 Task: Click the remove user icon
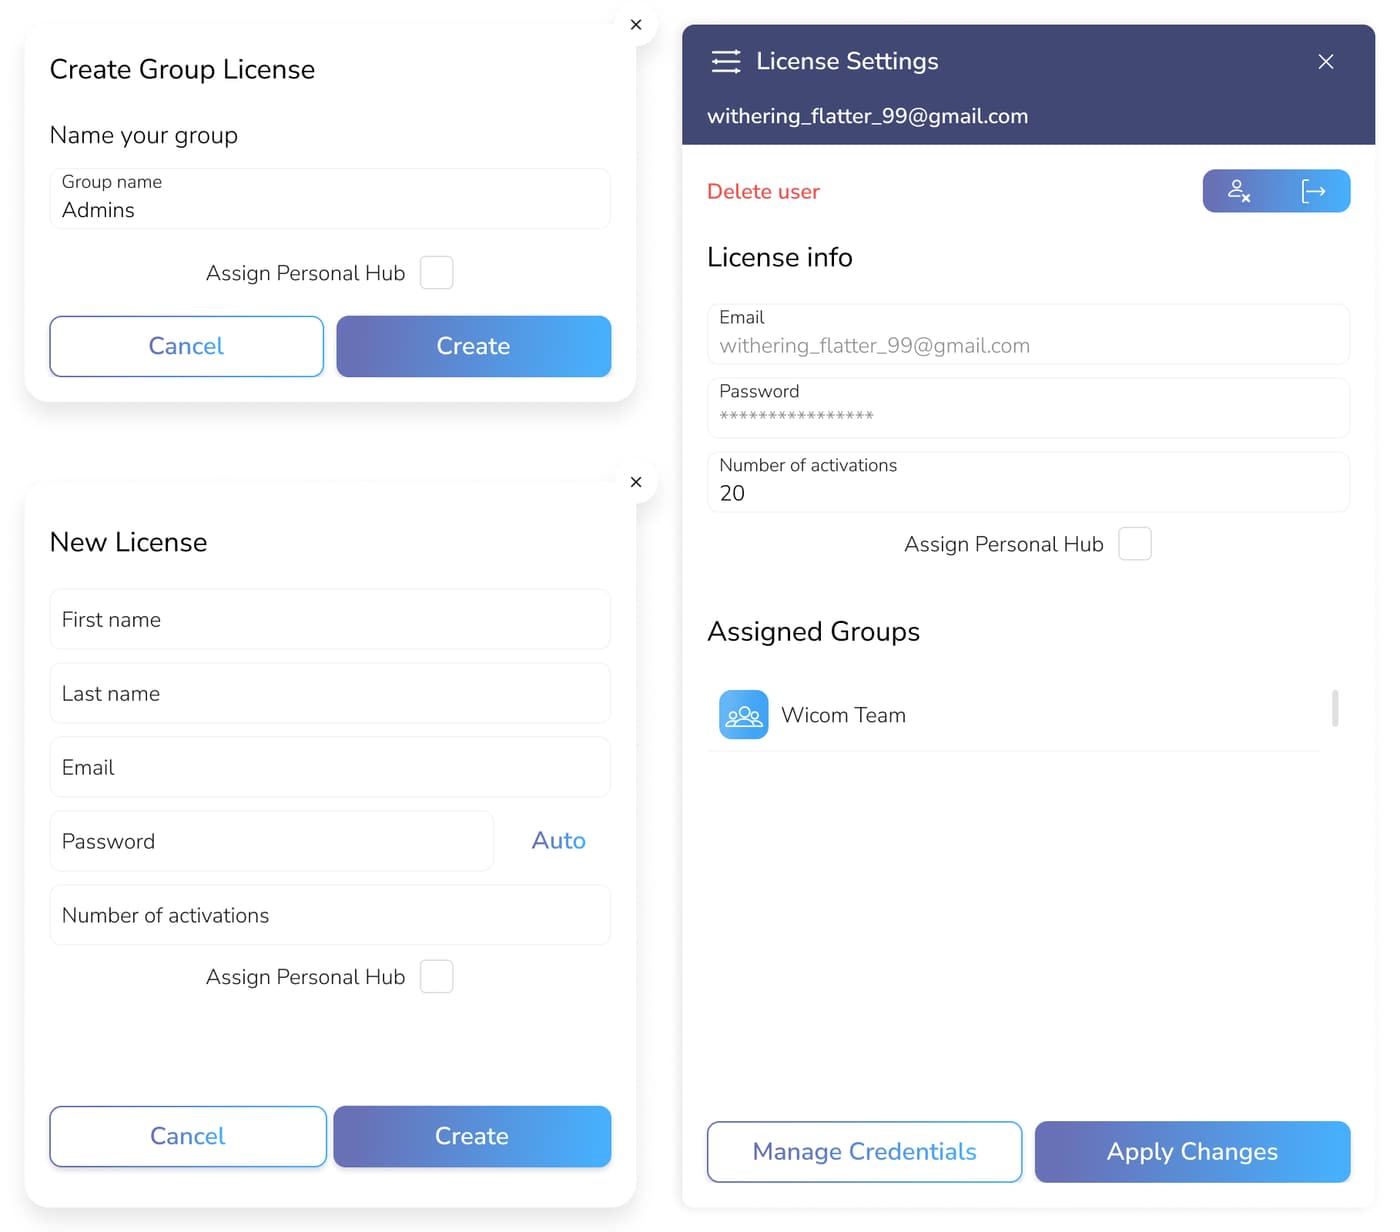(x=1239, y=191)
